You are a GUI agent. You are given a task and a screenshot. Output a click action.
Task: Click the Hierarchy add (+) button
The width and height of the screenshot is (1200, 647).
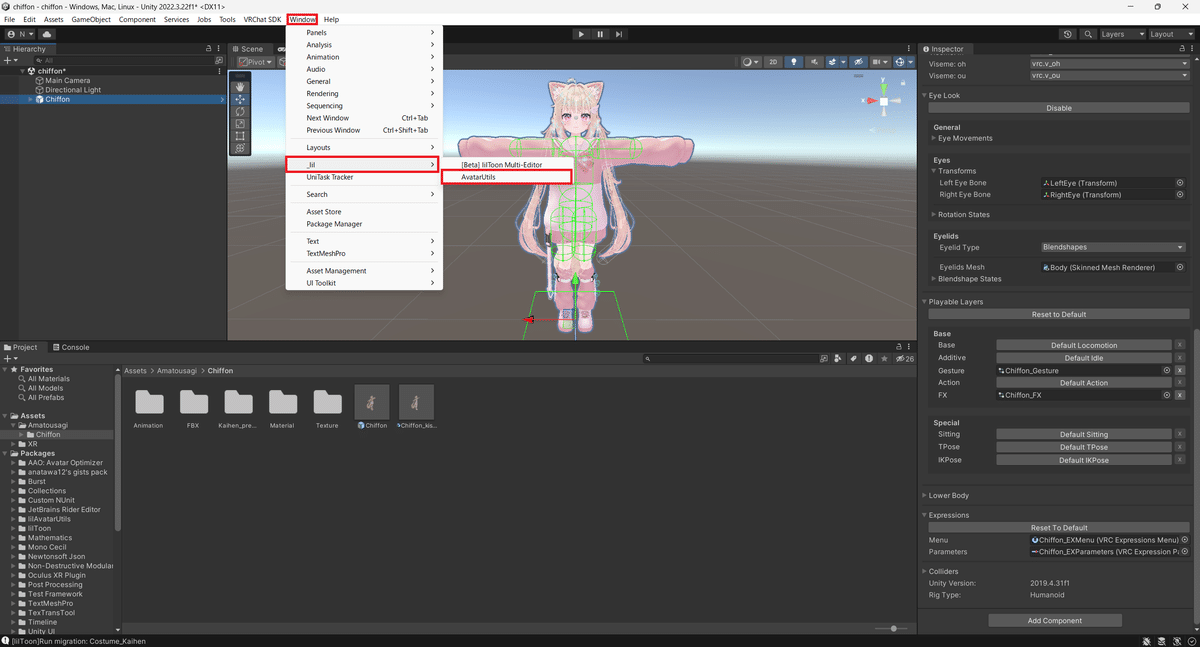click(x=11, y=60)
